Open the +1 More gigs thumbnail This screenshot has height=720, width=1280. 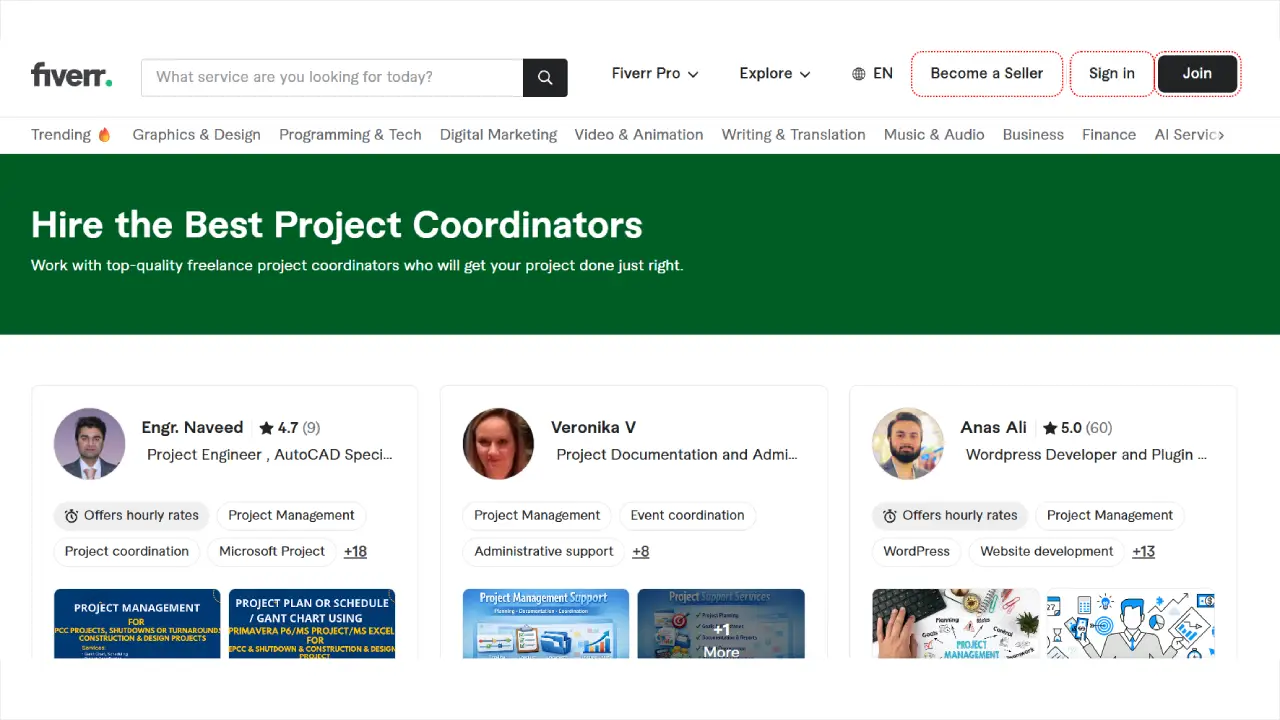coord(721,623)
